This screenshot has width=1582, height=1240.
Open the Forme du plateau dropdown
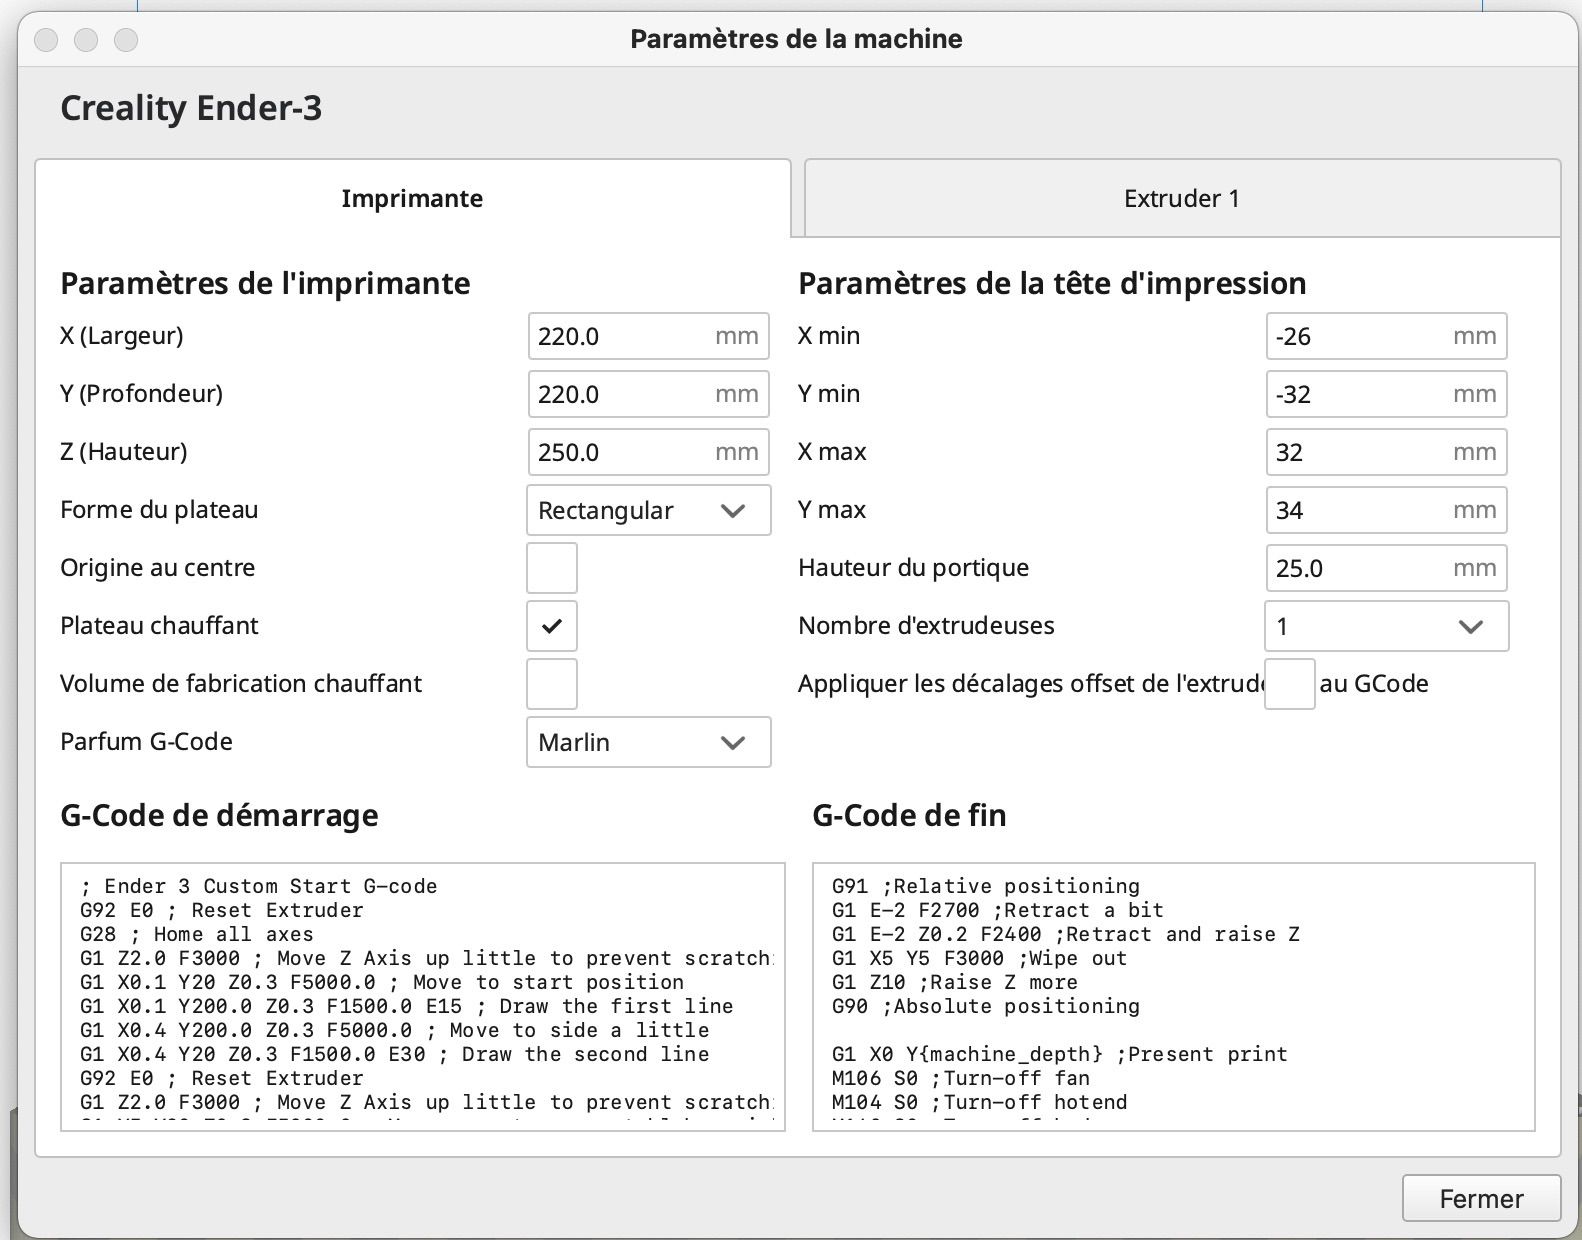(x=648, y=510)
